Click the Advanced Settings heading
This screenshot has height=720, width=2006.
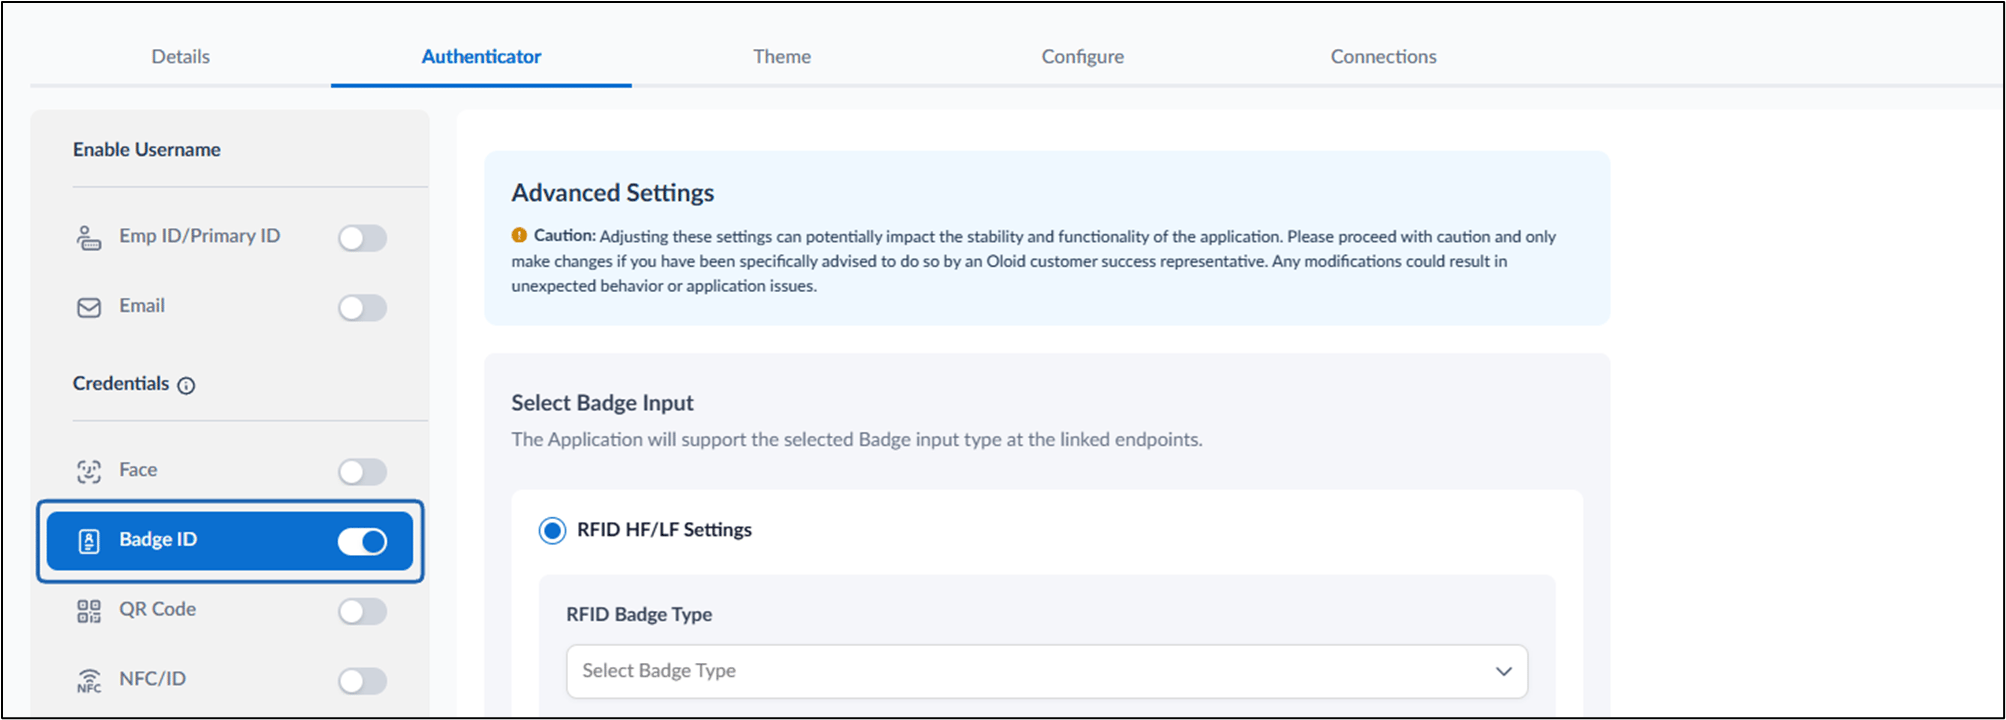pyautogui.click(x=613, y=193)
